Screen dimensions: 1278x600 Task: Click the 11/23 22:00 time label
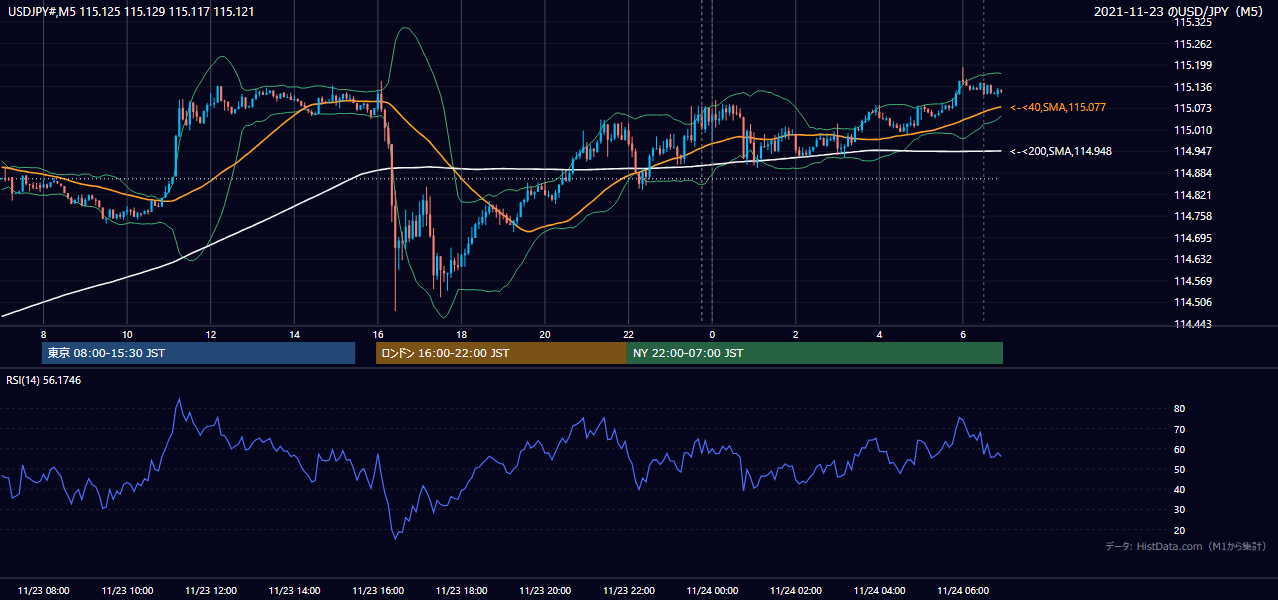pyautogui.click(x=628, y=591)
